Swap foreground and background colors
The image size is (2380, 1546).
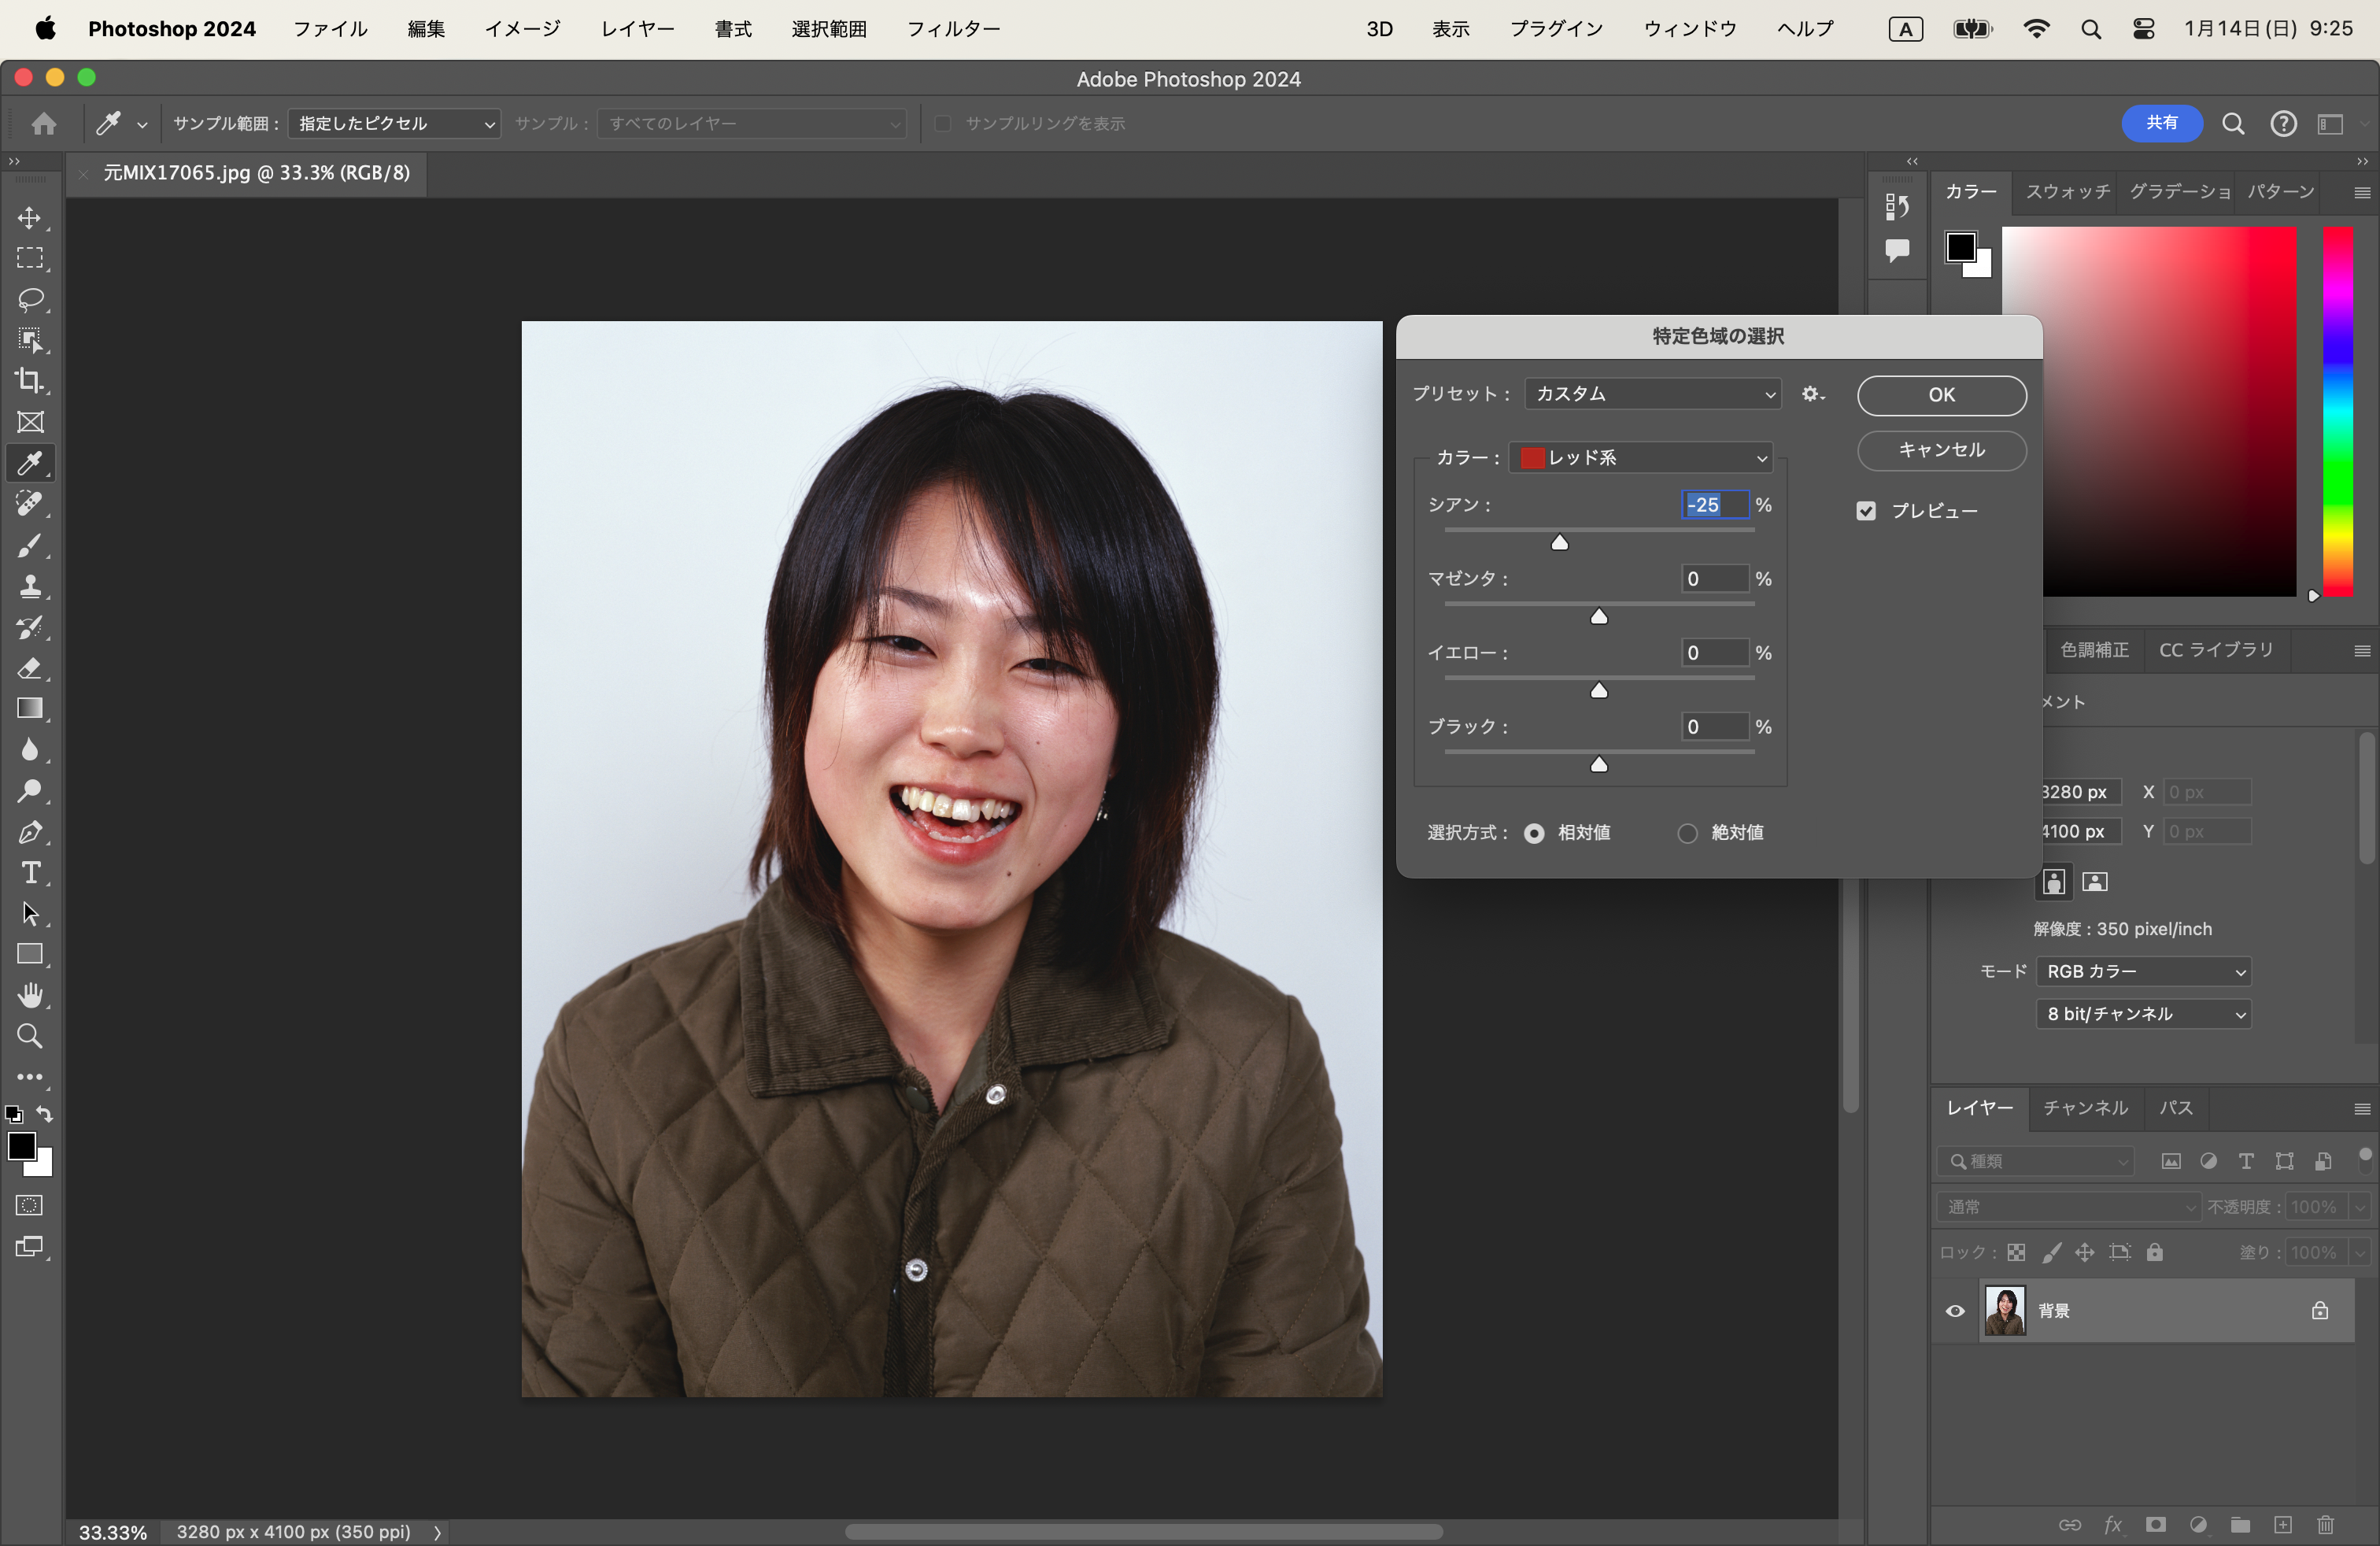coord(45,1114)
